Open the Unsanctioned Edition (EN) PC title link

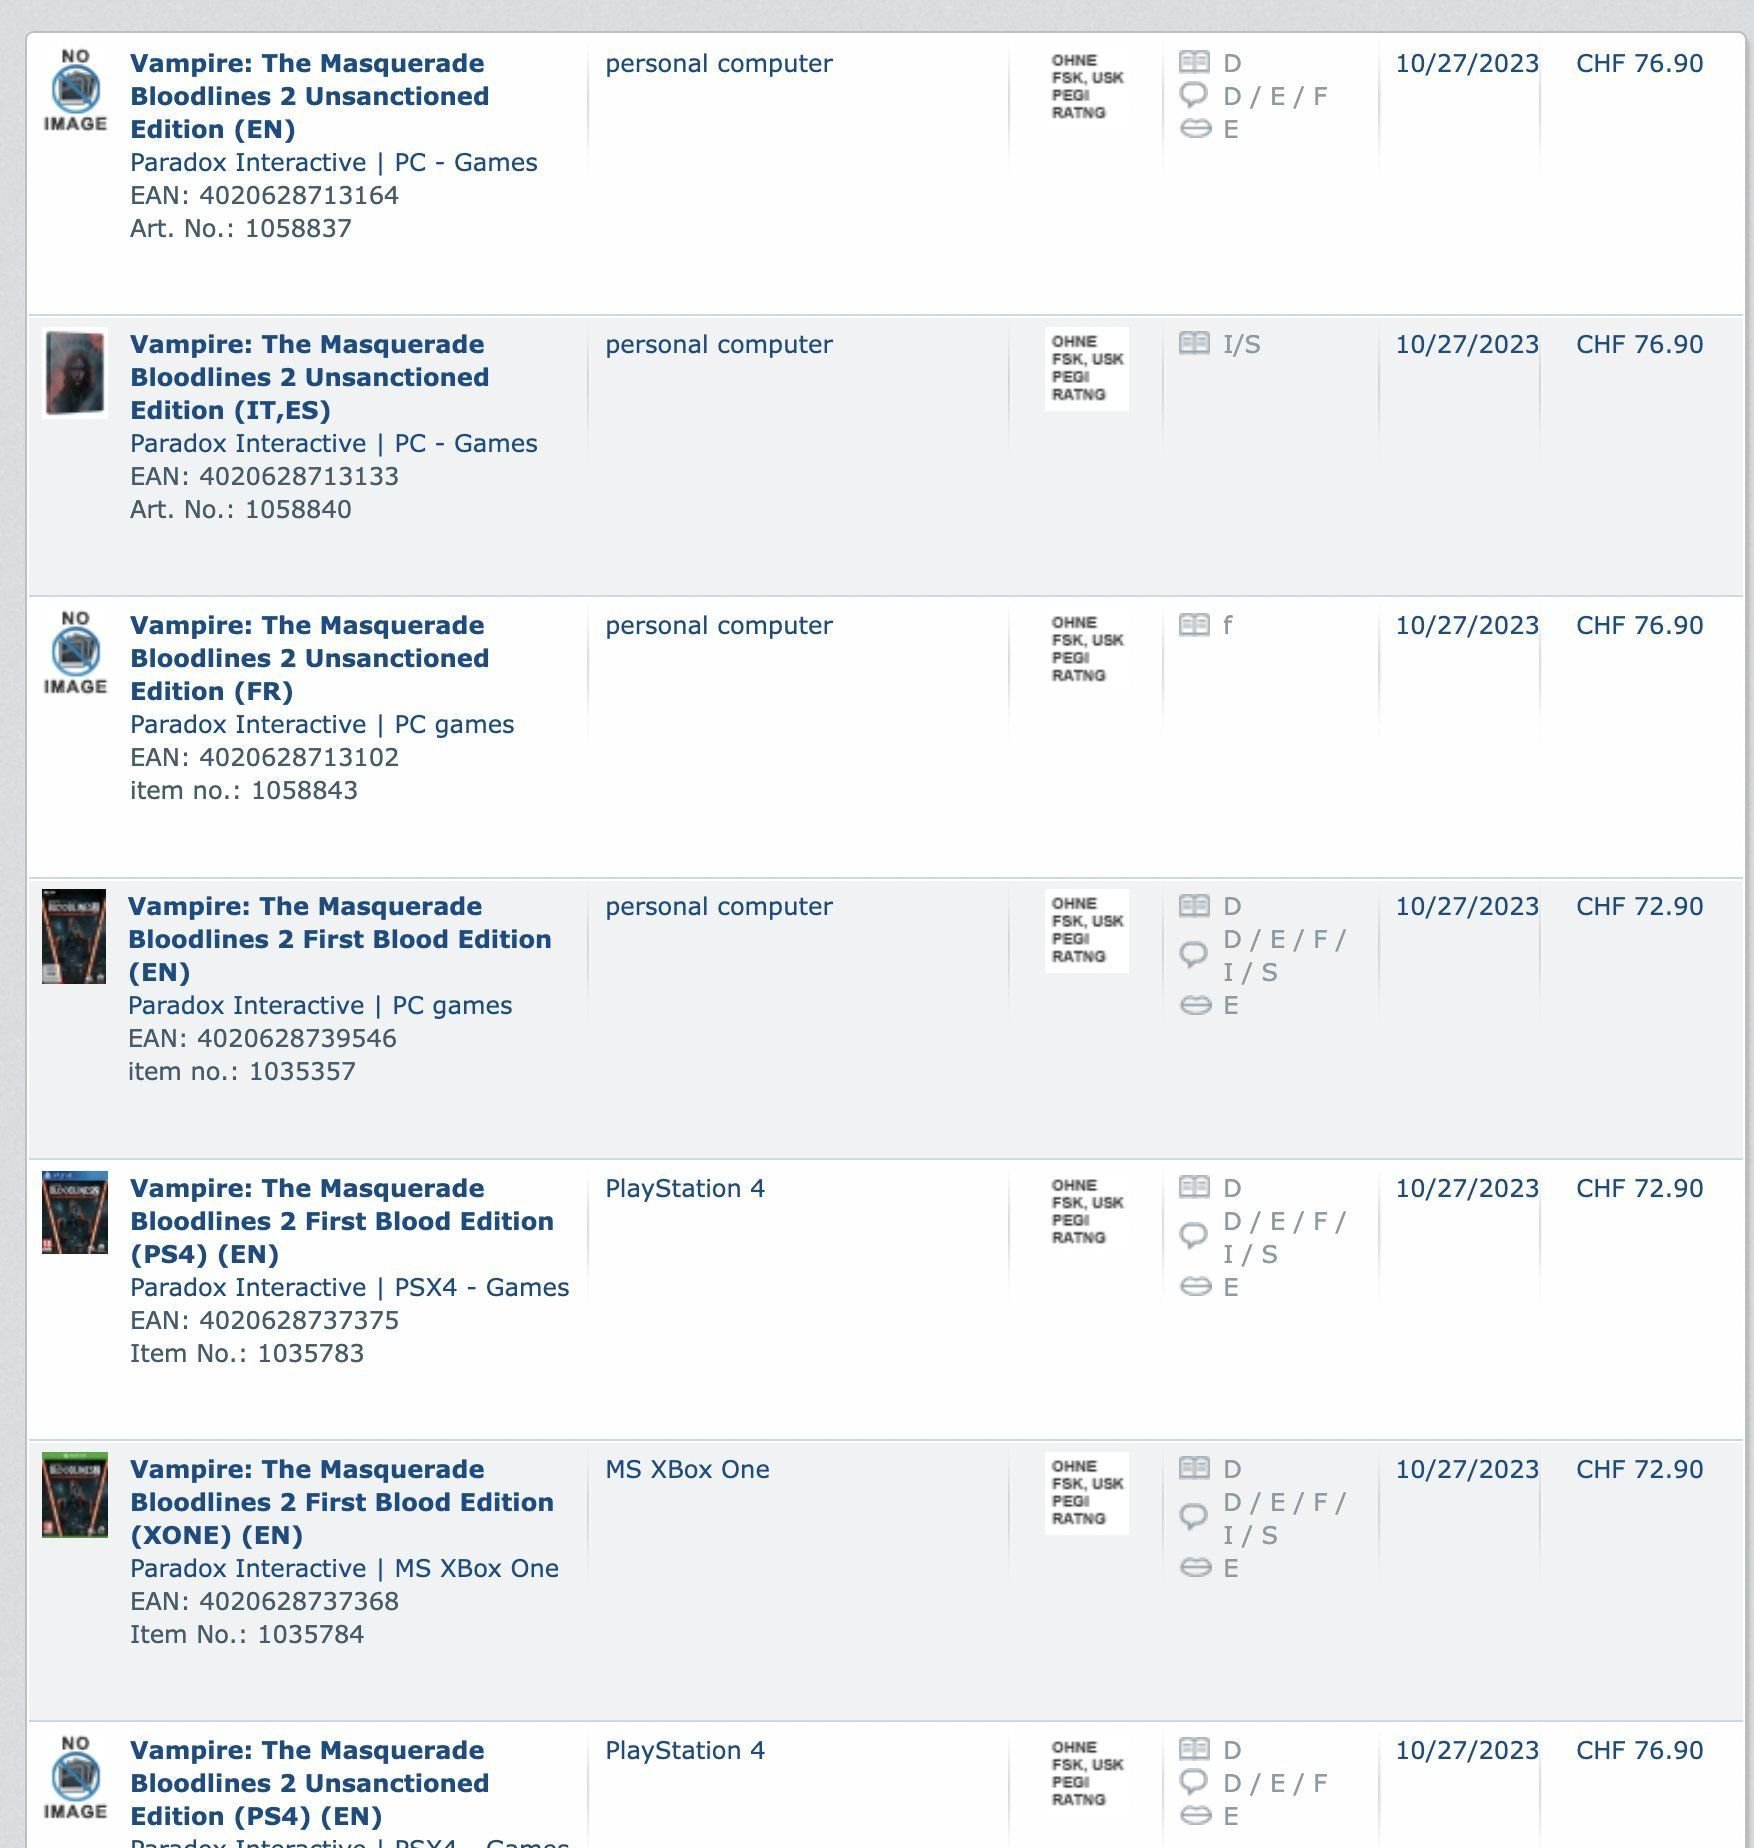point(309,96)
